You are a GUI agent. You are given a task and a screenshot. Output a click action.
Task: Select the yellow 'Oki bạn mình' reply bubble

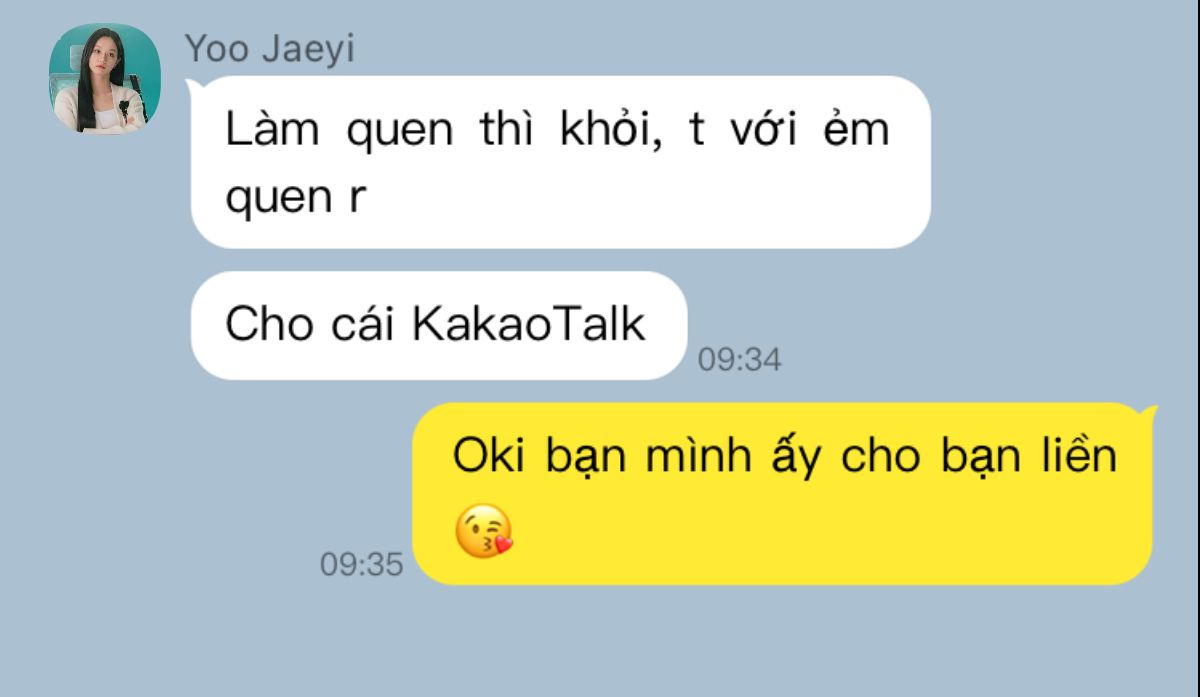[x=783, y=494]
